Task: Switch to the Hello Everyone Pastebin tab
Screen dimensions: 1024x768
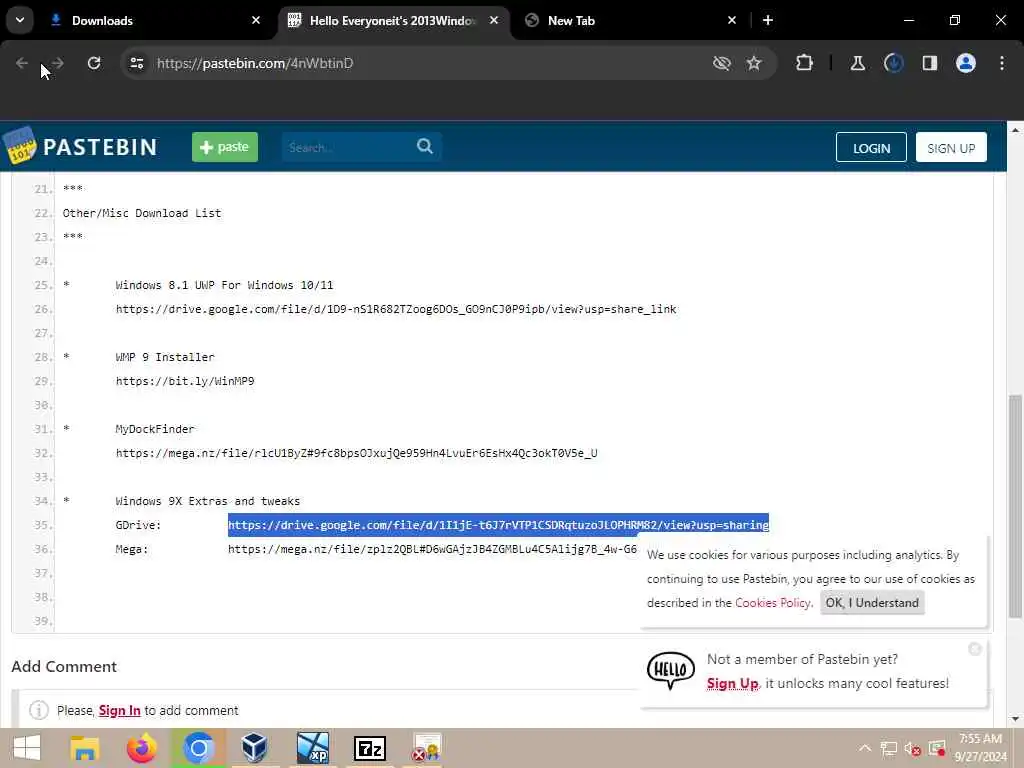Action: (392, 21)
